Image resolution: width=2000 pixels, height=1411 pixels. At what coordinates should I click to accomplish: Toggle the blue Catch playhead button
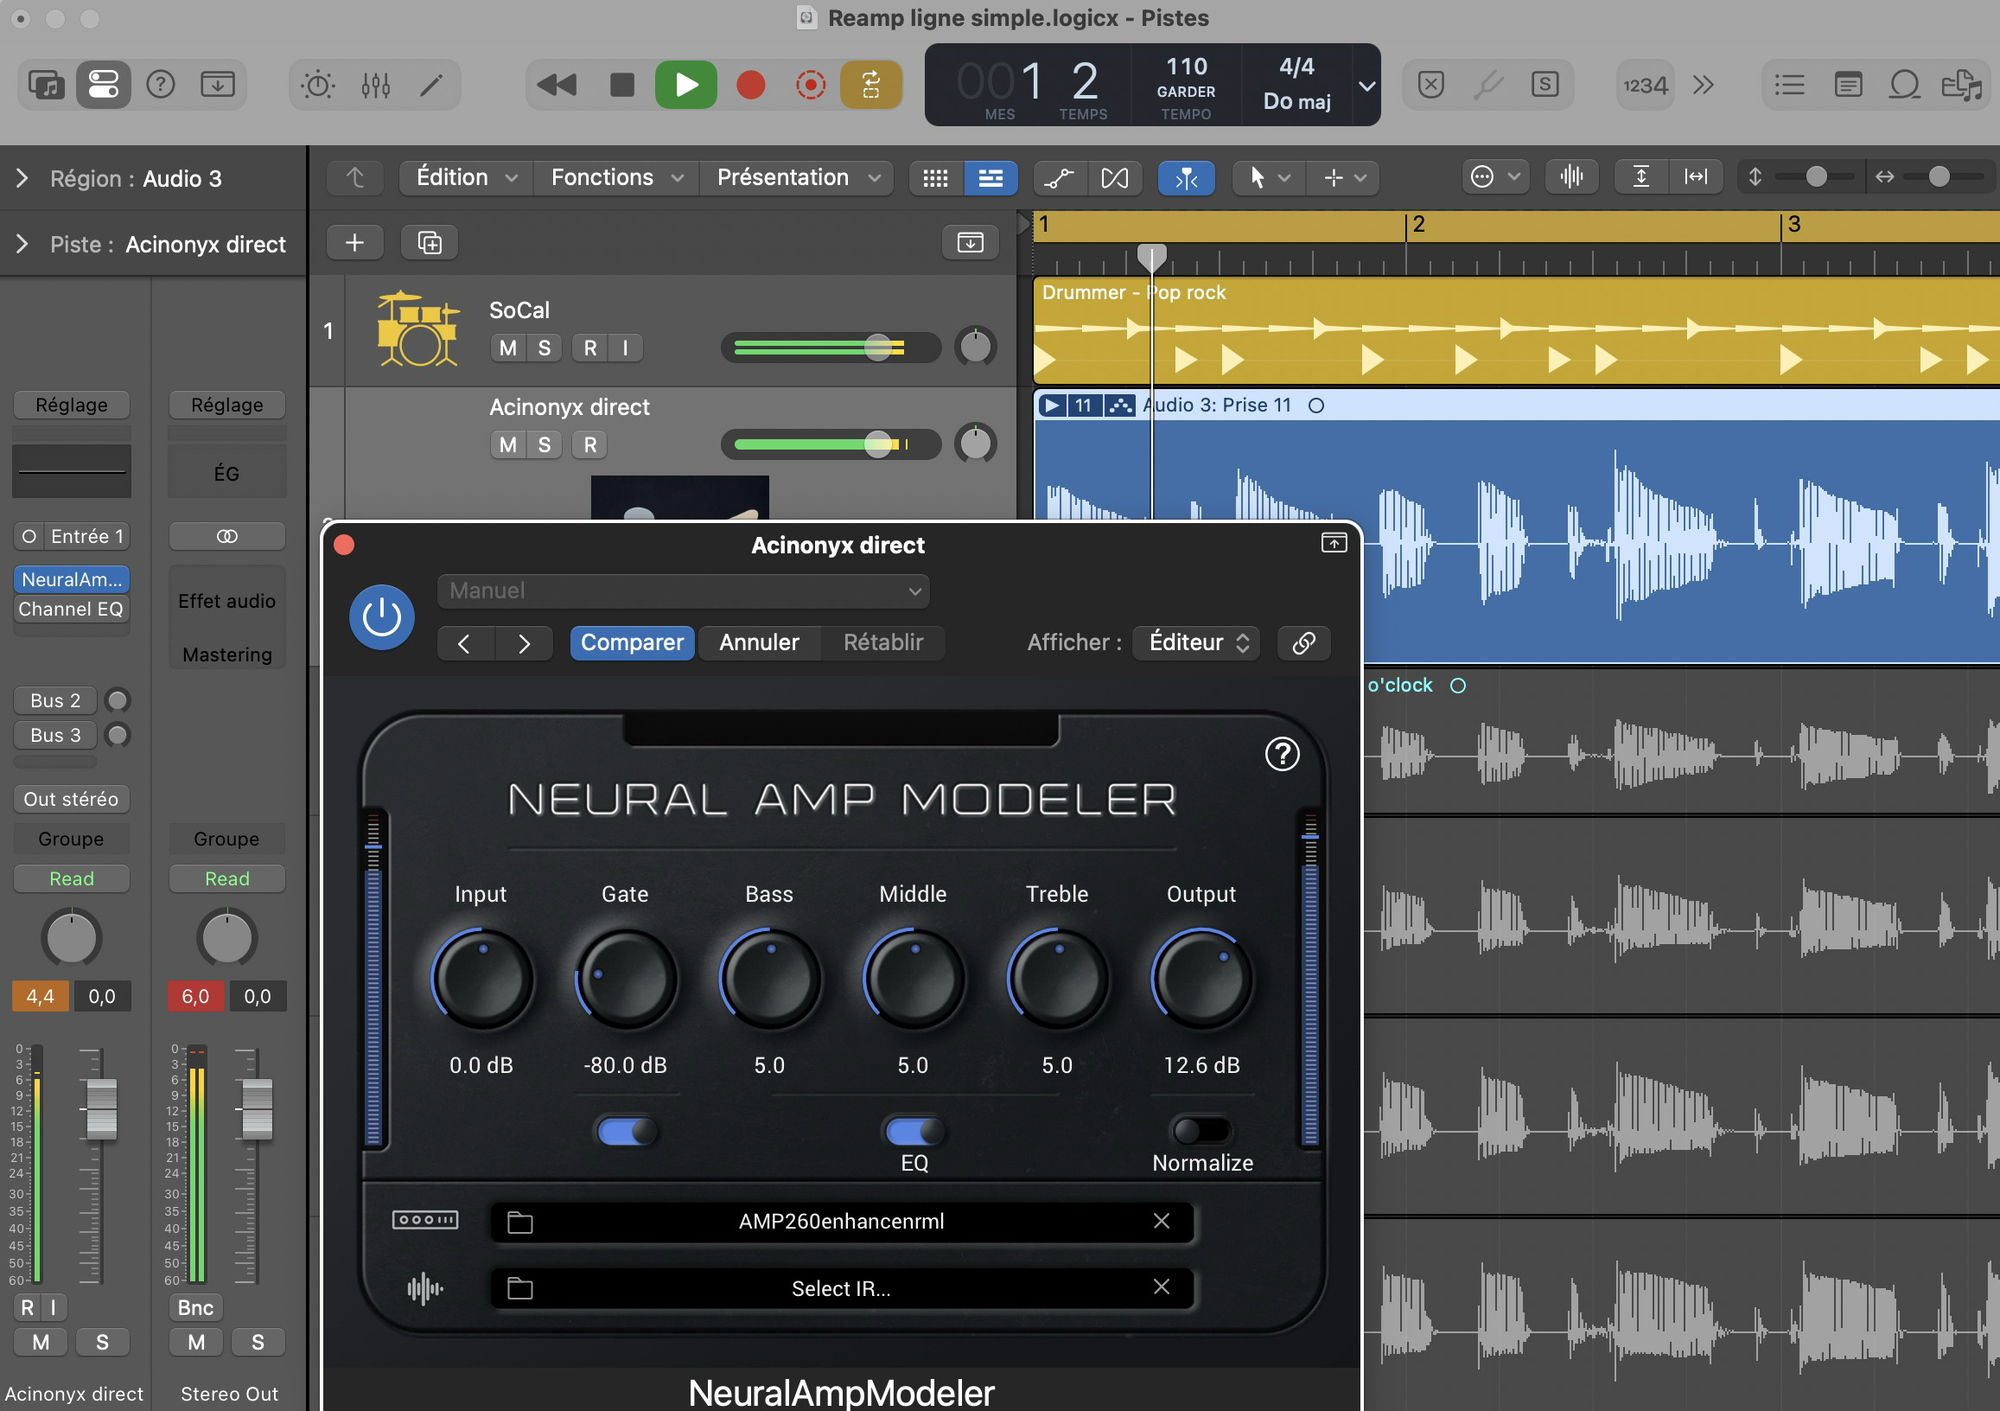1186,178
